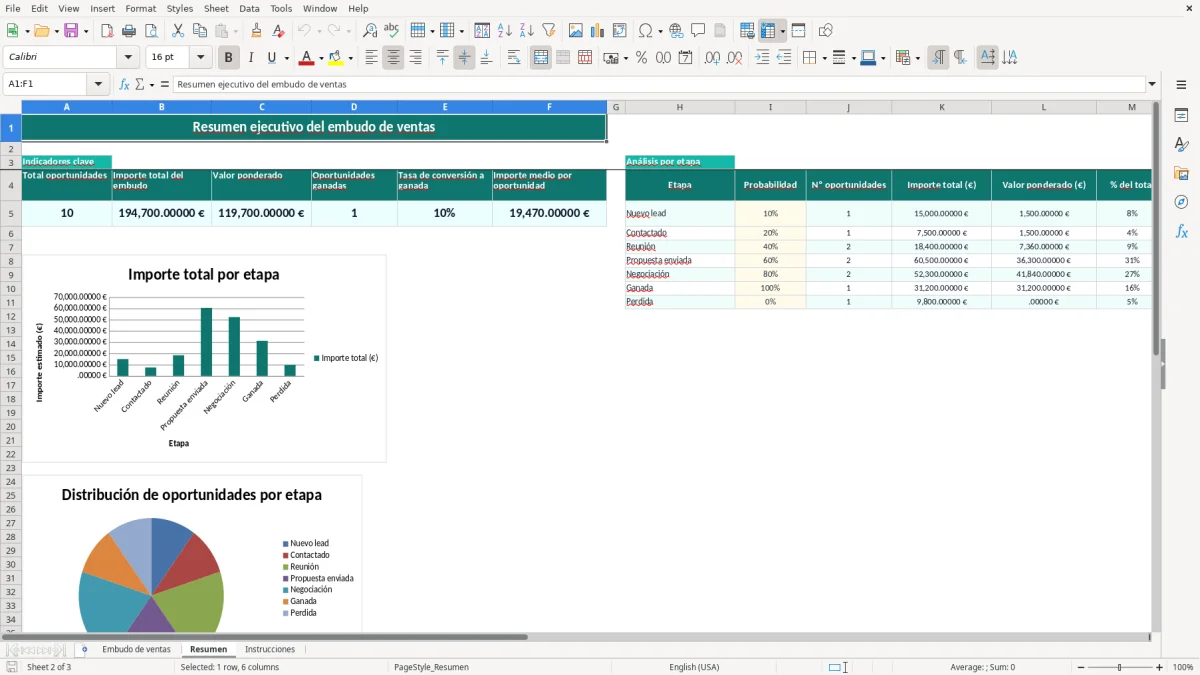Toggle Align Right

coord(415,58)
